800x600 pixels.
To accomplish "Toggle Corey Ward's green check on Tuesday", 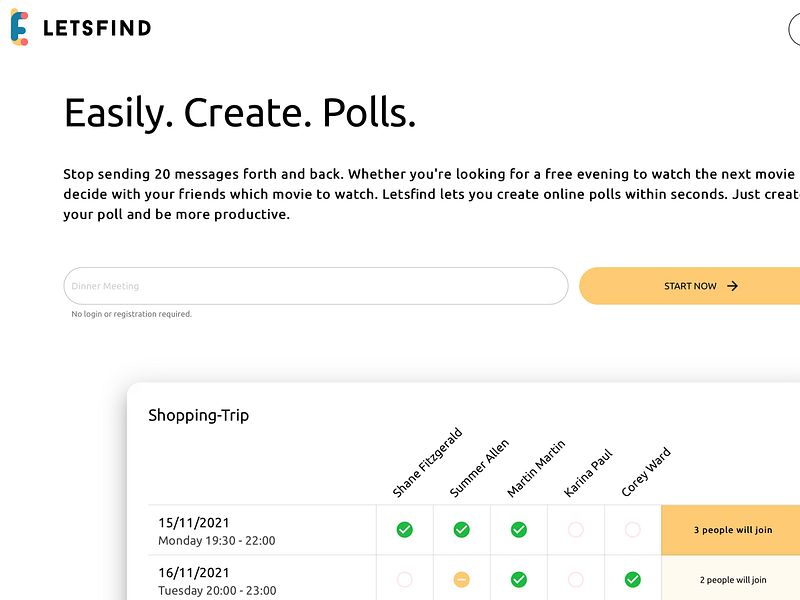I will 633,580.
